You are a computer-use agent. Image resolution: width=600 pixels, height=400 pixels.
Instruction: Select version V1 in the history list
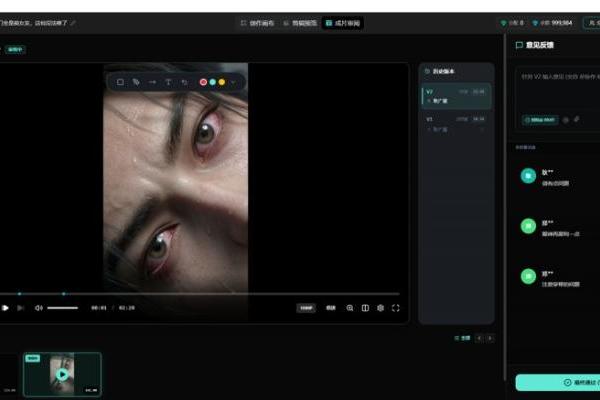(x=456, y=124)
